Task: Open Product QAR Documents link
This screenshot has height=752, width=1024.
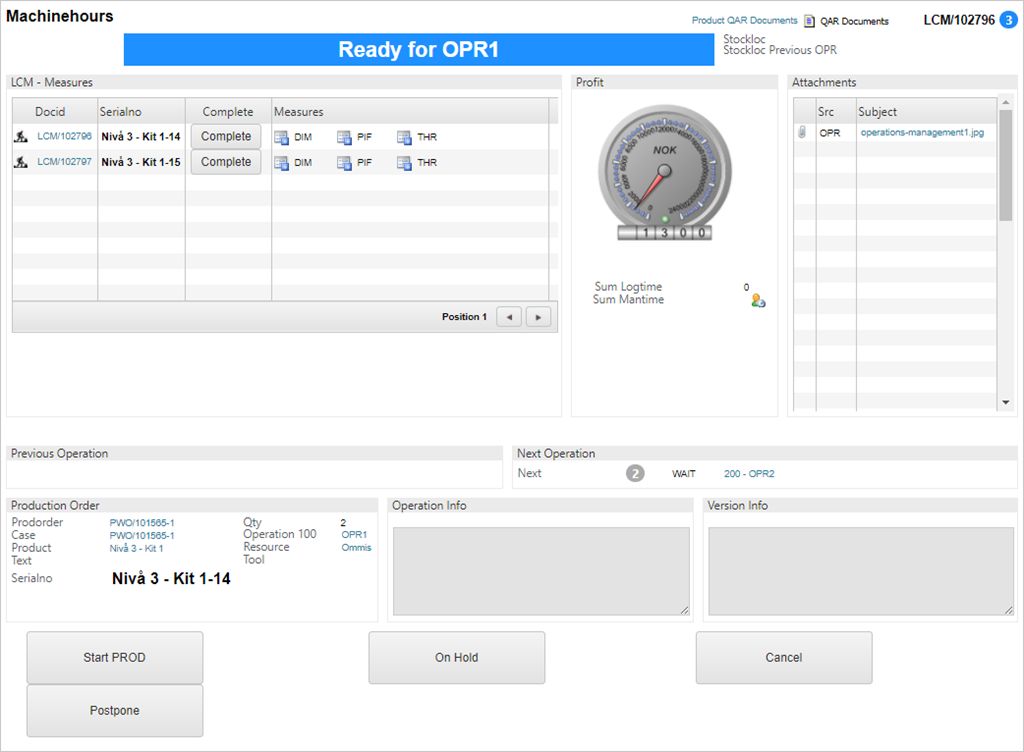Action: (744, 21)
